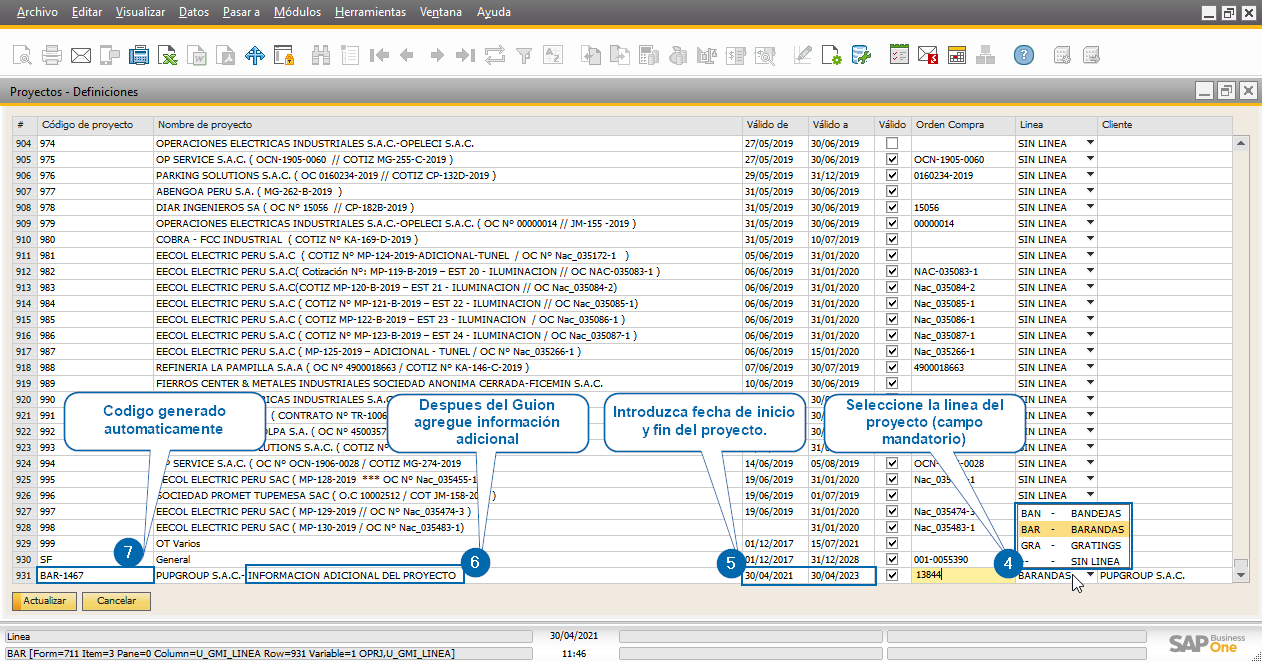Expand Linea dropdown for row 910 COBRA
Image resolution: width=1262 pixels, height=662 pixels.
point(1090,239)
